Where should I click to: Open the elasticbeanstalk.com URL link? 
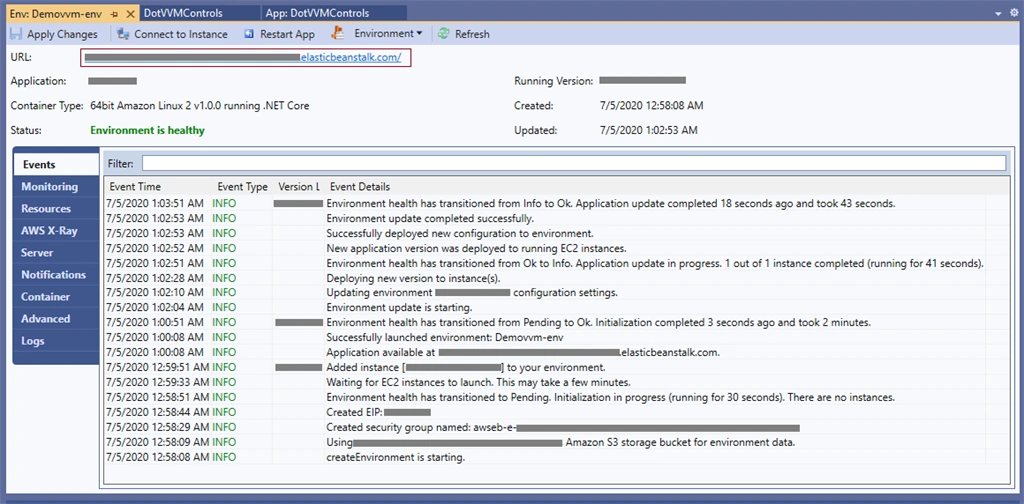[x=355, y=57]
